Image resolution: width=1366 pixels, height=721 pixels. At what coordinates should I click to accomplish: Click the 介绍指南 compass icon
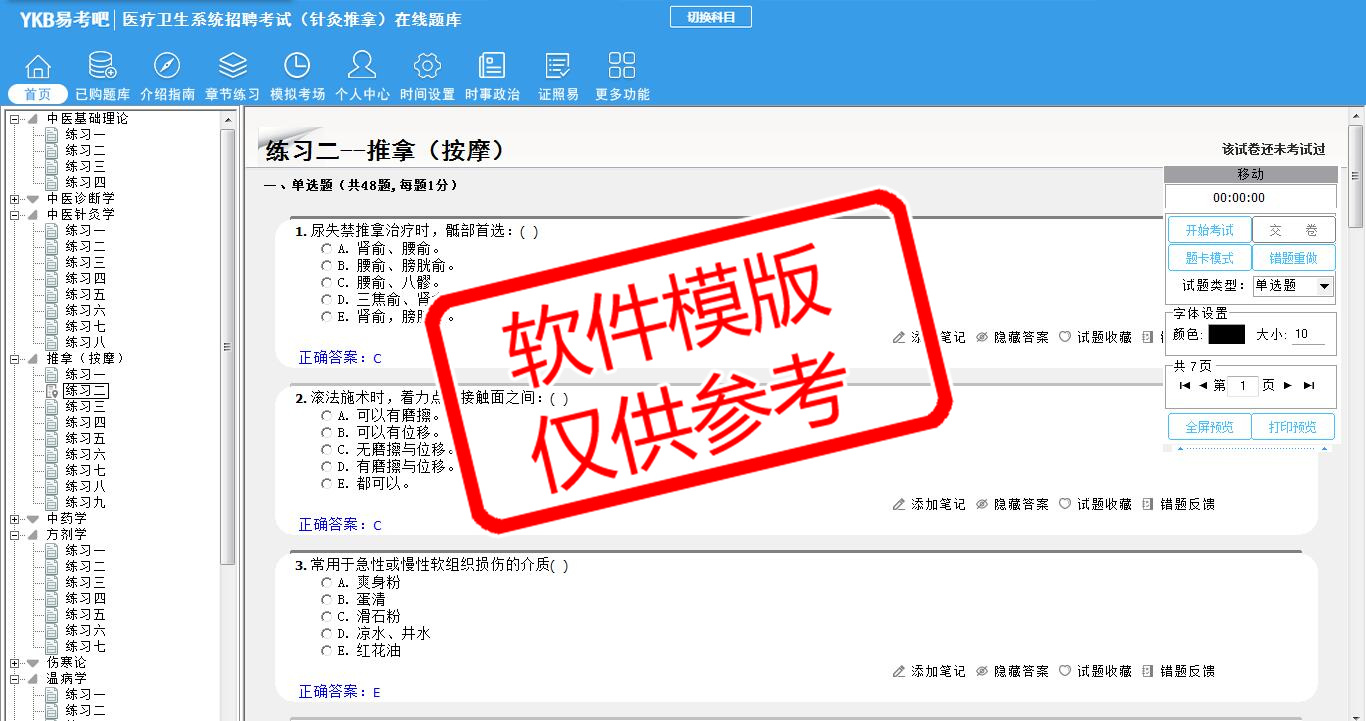pos(167,67)
